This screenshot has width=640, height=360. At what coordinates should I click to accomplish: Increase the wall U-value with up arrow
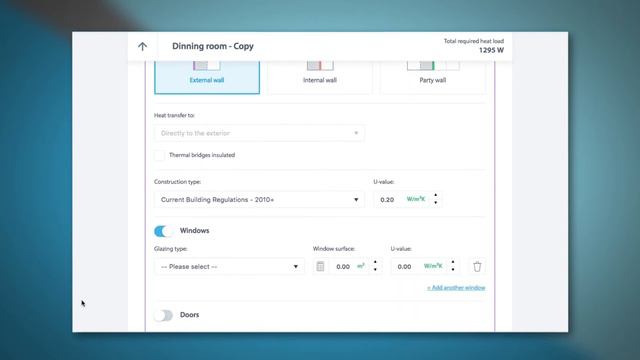click(436, 196)
